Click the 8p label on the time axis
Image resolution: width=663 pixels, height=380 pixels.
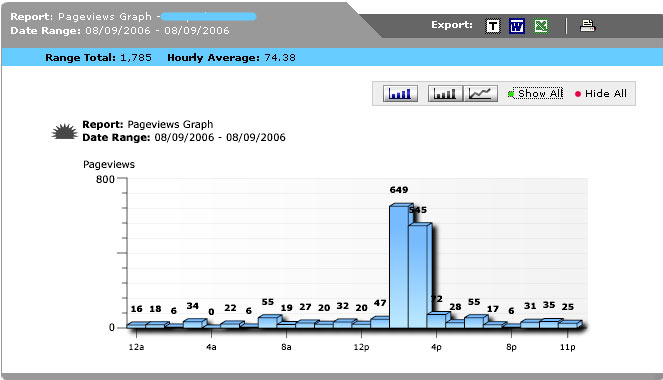point(511,347)
